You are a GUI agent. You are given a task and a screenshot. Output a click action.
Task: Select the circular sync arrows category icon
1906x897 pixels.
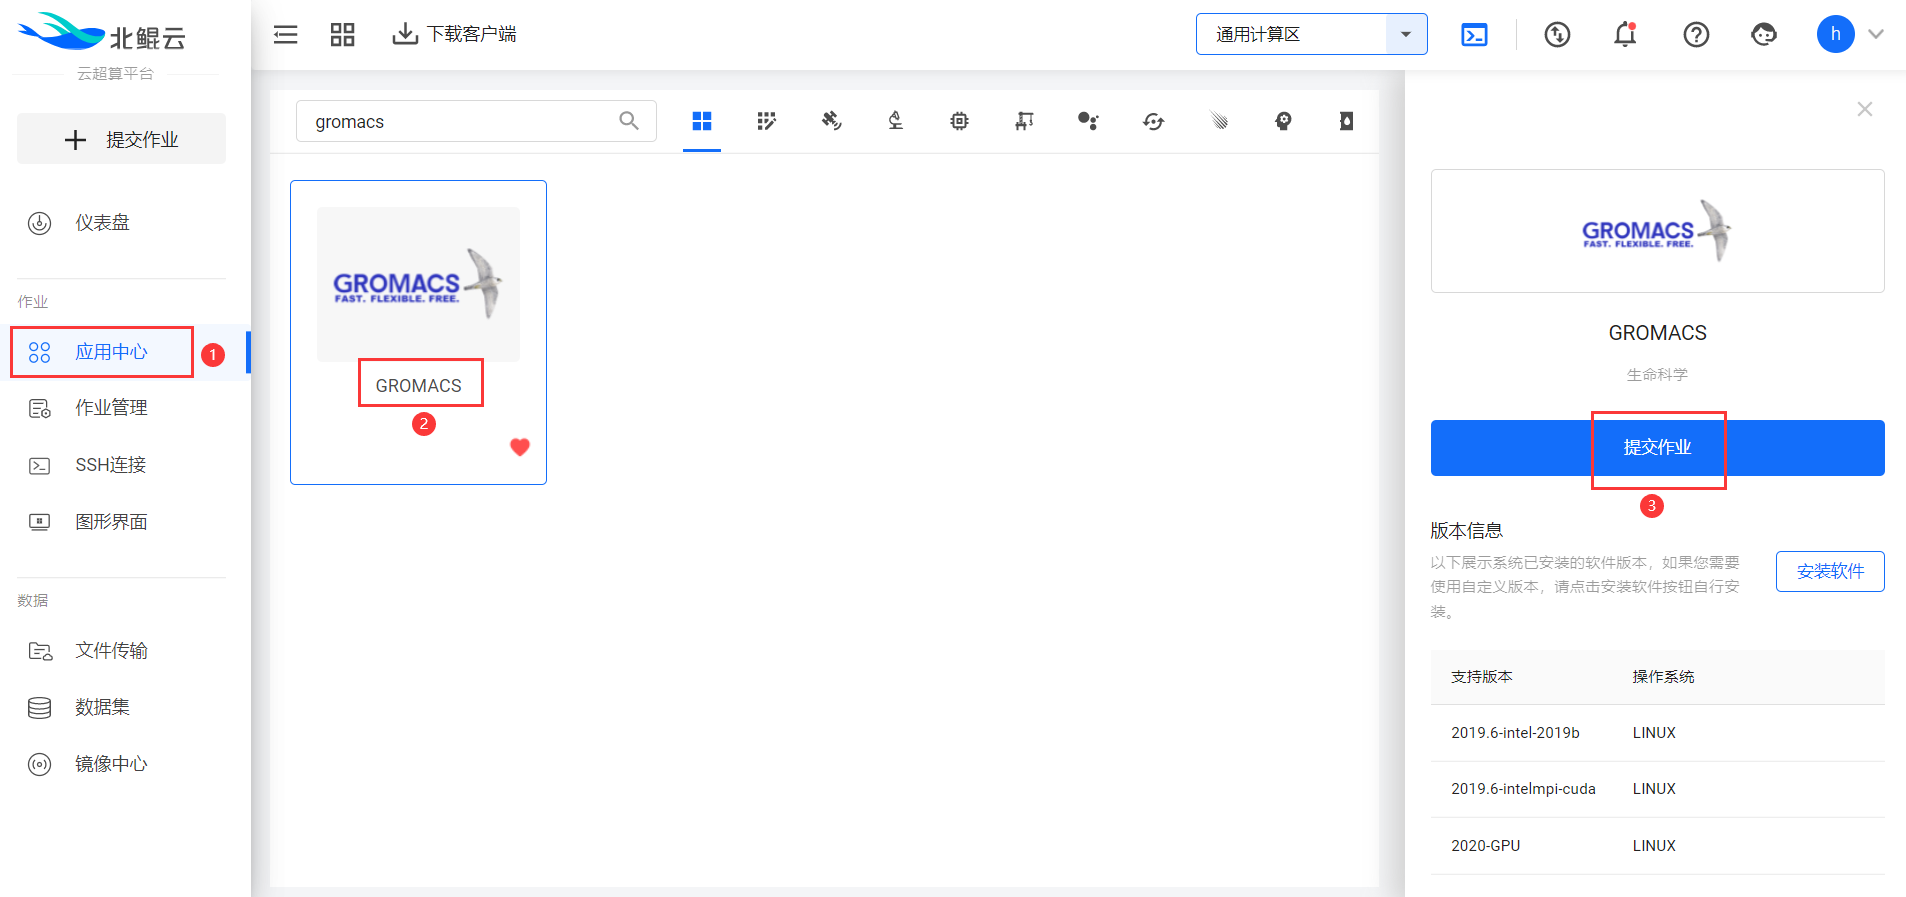pos(1153,121)
